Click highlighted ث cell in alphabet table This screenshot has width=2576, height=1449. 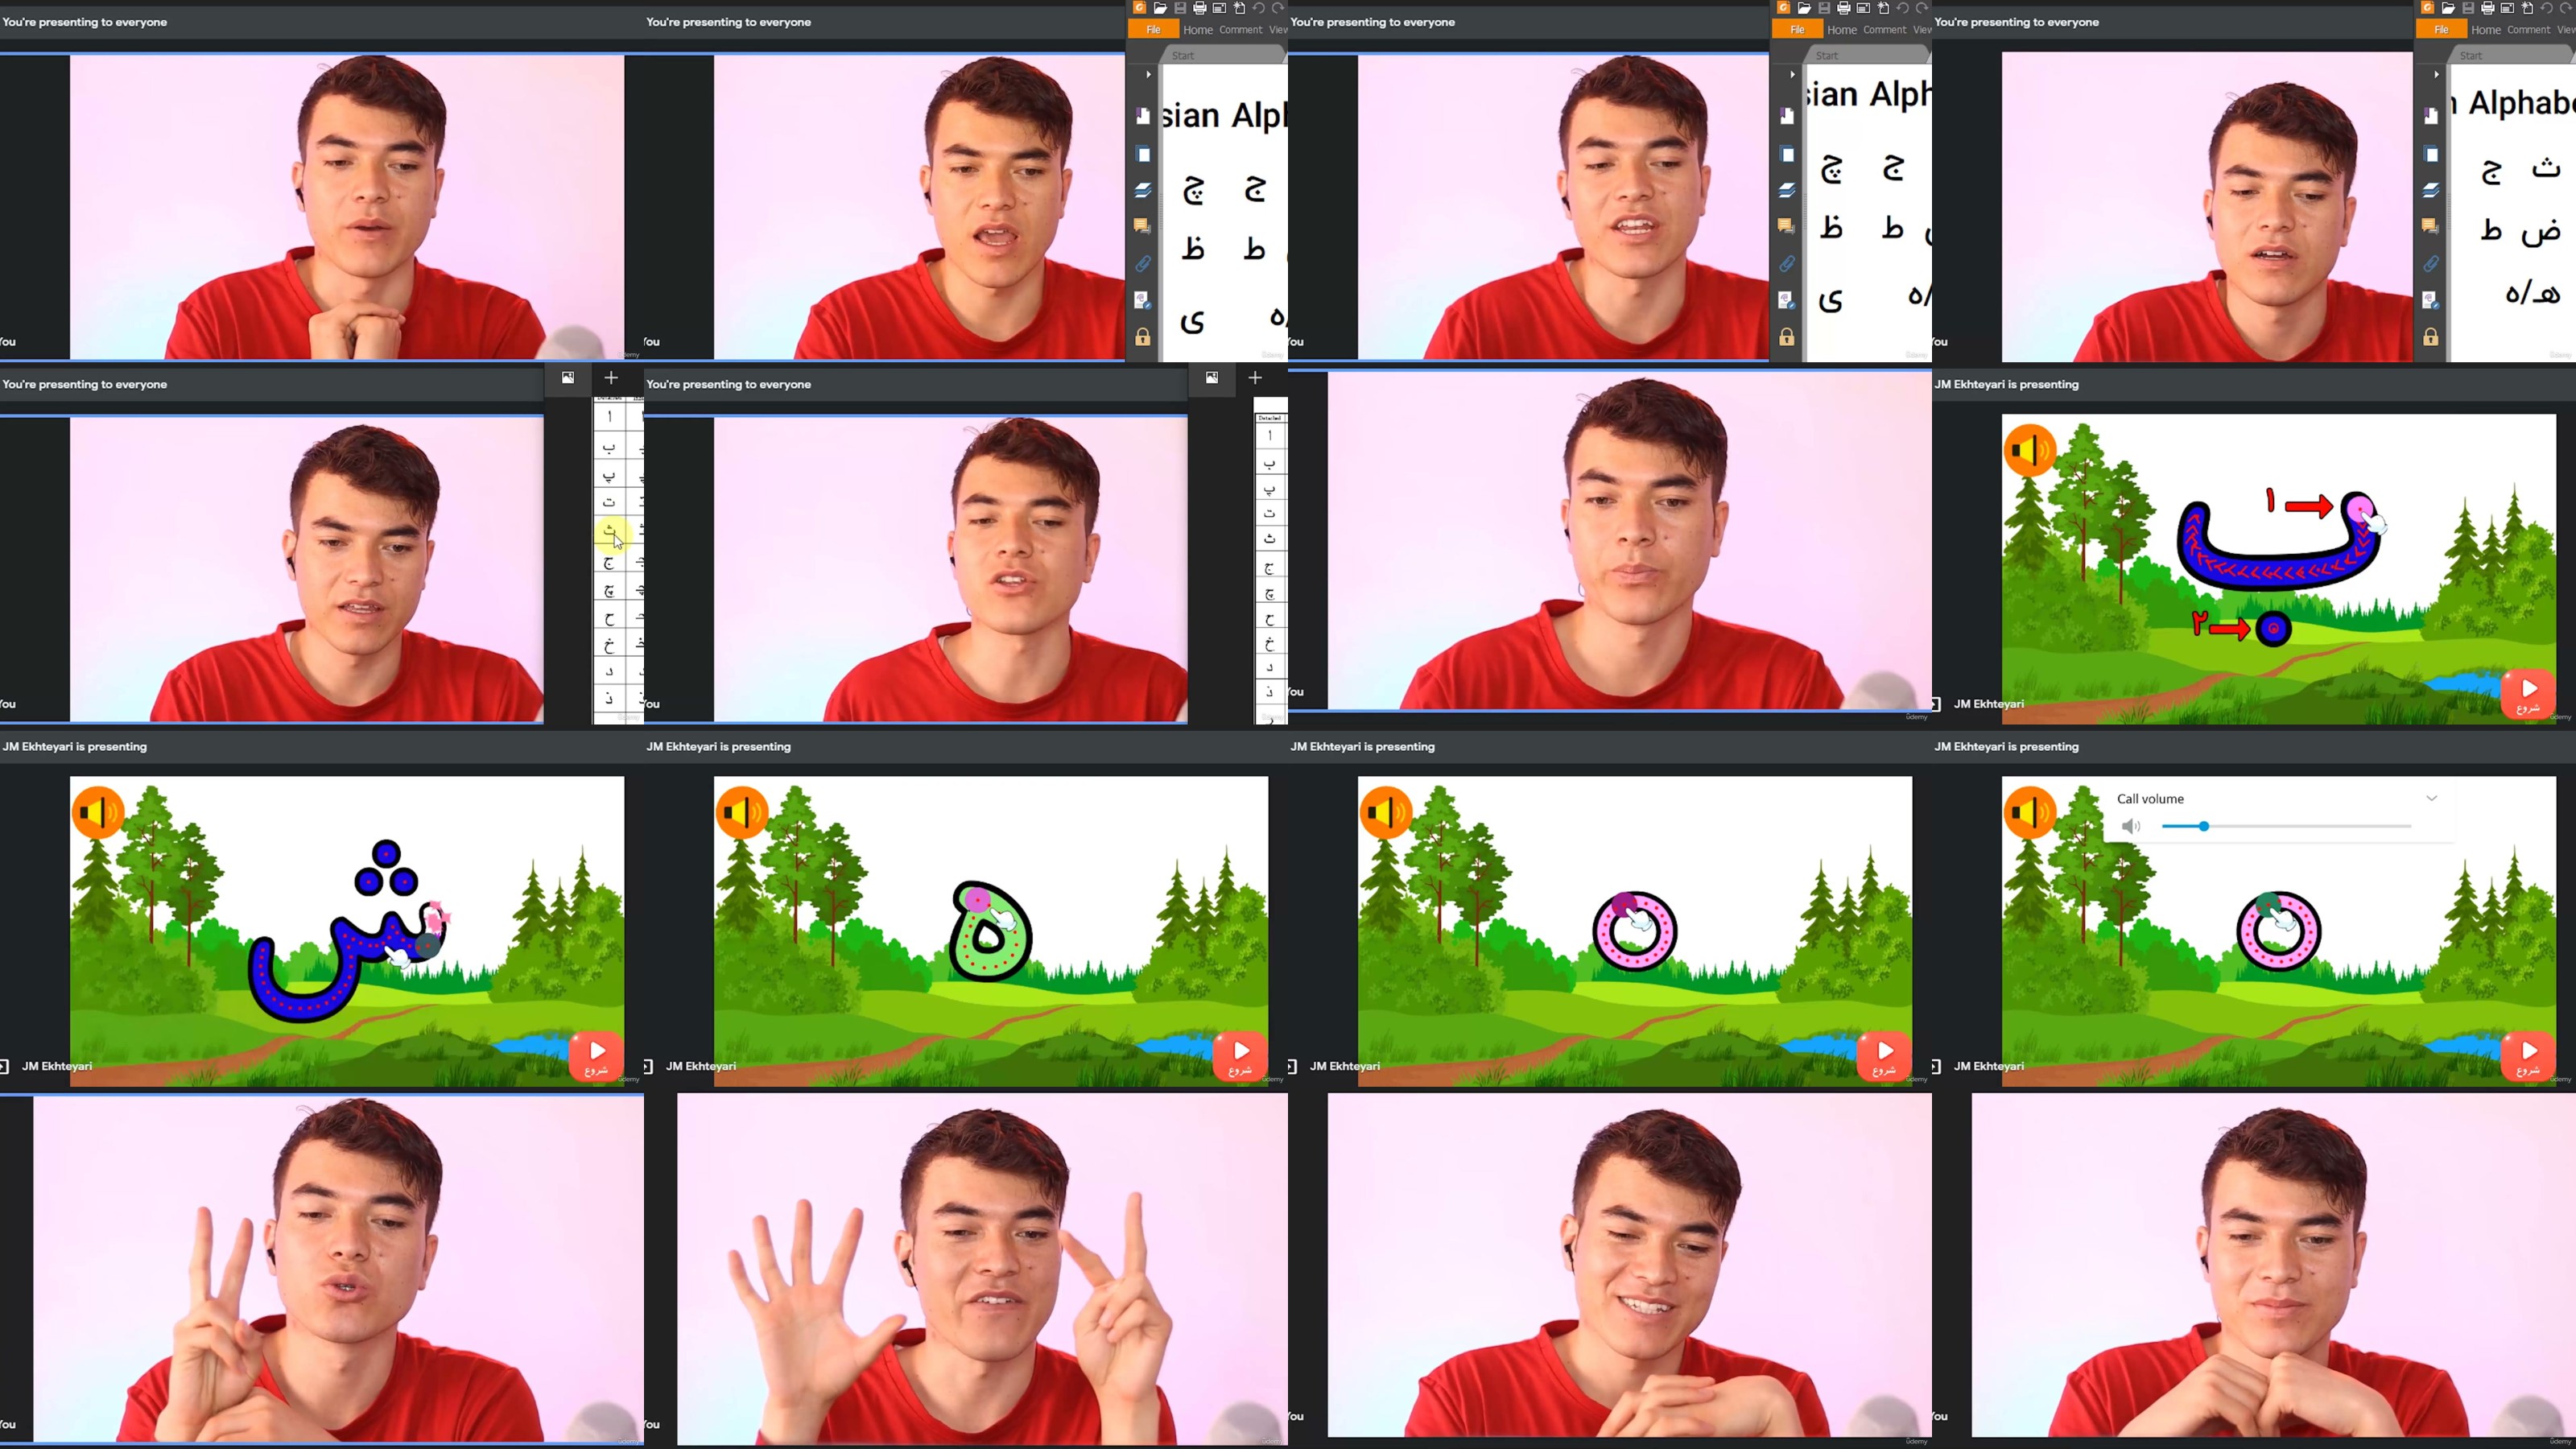[609, 531]
